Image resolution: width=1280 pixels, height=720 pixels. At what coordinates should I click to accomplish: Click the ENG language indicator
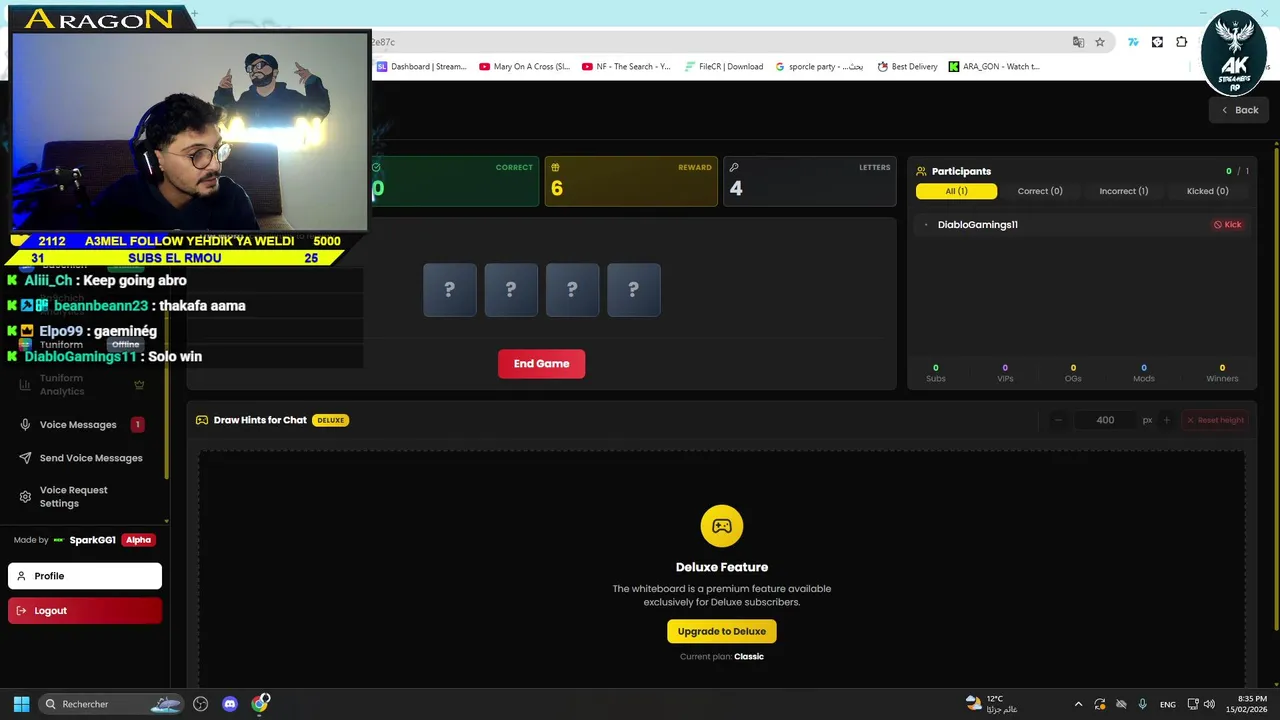[x=1167, y=704]
